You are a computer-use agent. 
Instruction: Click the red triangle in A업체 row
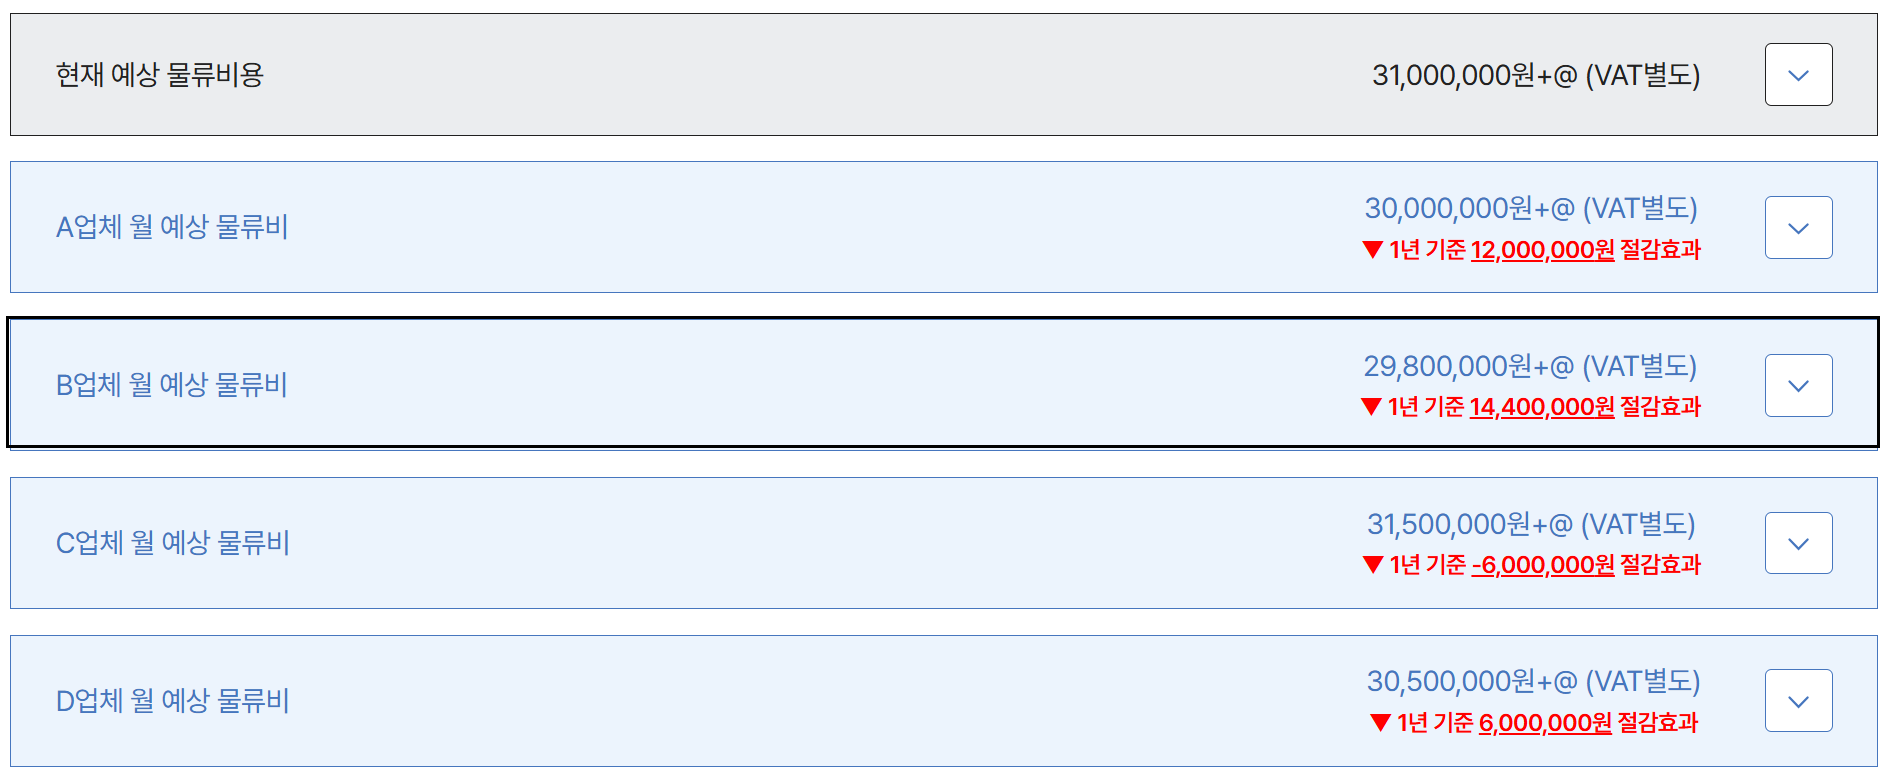click(x=1373, y=250)
